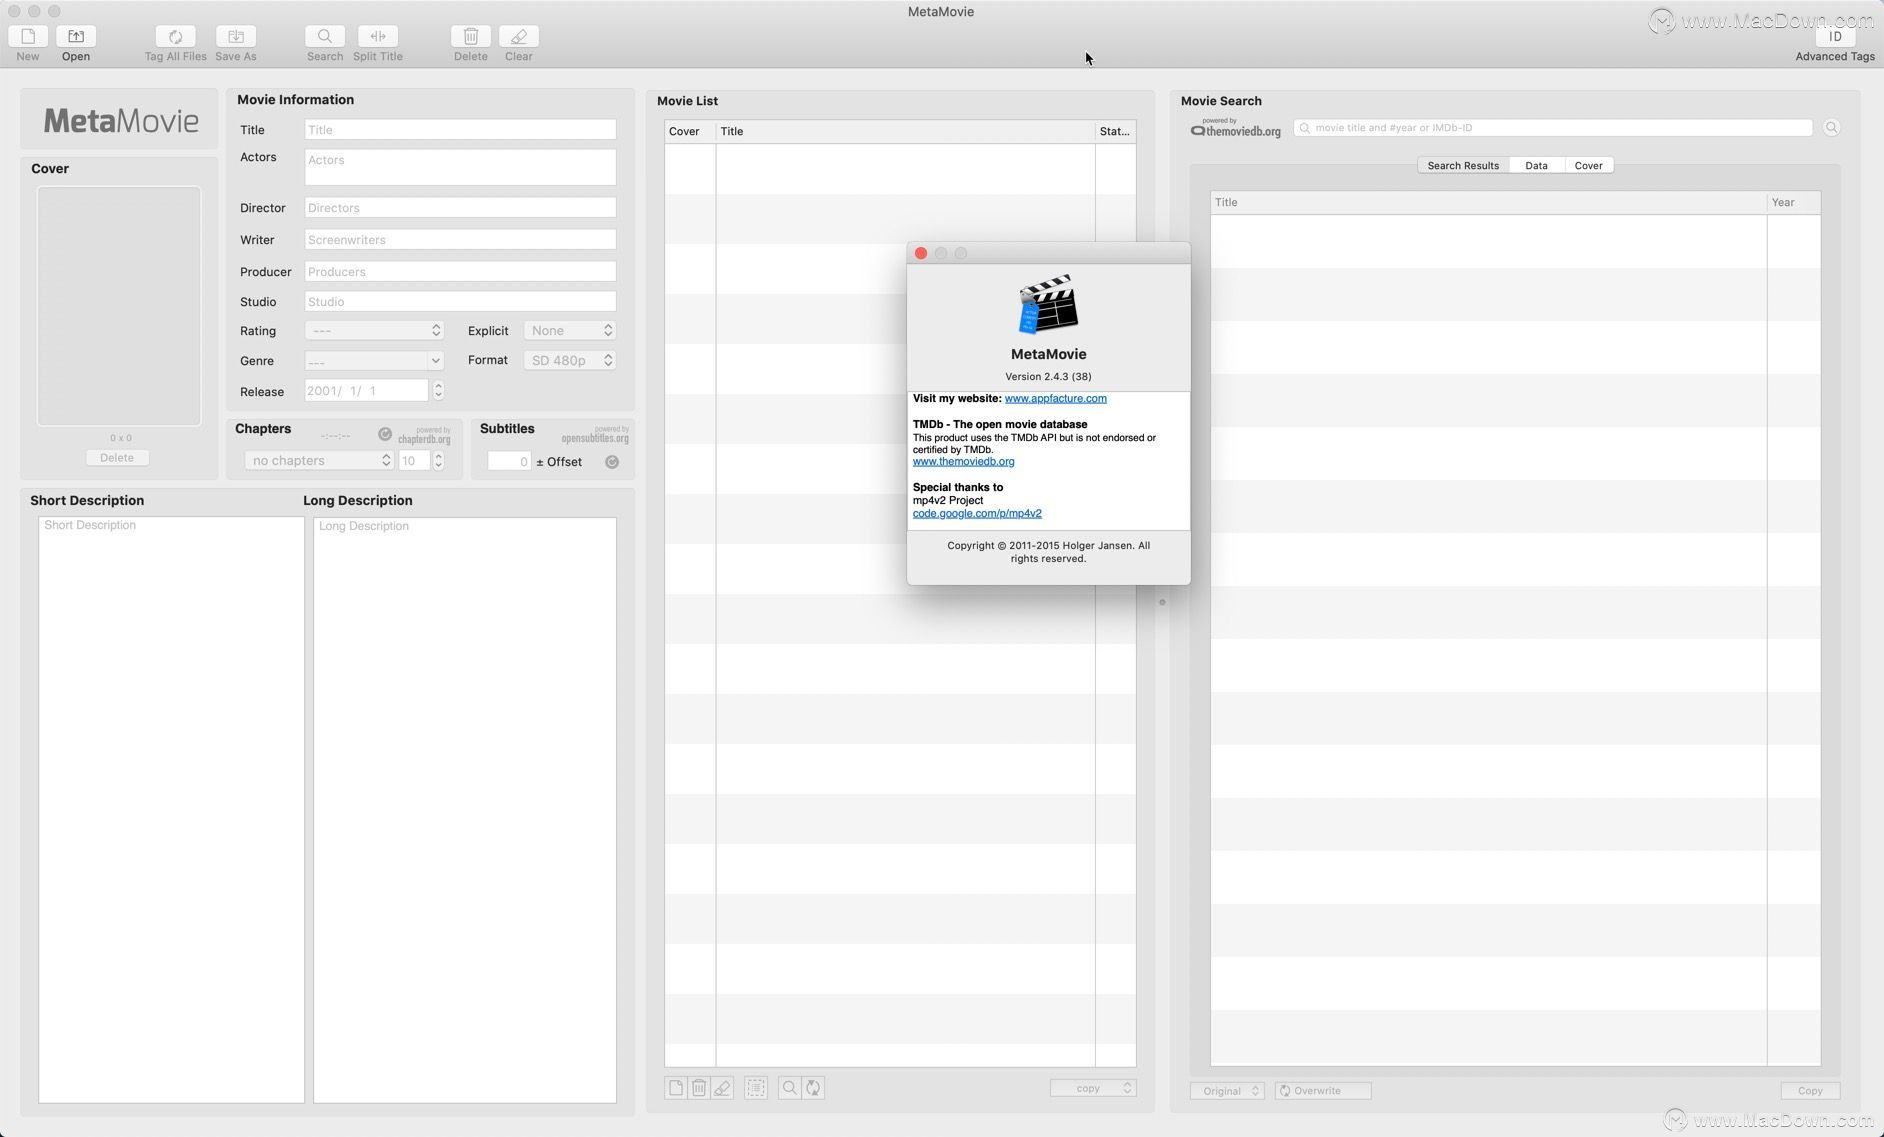Viewport: 1884px width, 1137px height.
Task: Click the Delete trash toolbar icon
Action: 471,36
